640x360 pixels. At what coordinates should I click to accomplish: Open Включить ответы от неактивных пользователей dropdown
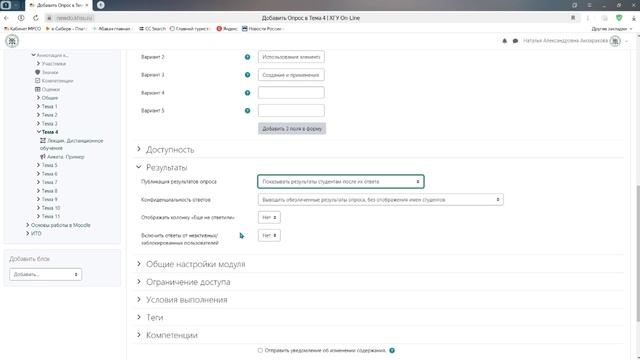pyautogui.click(x=269, y=236)
